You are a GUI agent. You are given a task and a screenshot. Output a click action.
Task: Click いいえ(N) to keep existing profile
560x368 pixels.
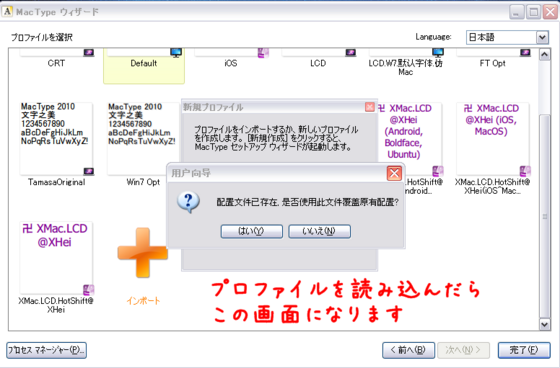319,231
